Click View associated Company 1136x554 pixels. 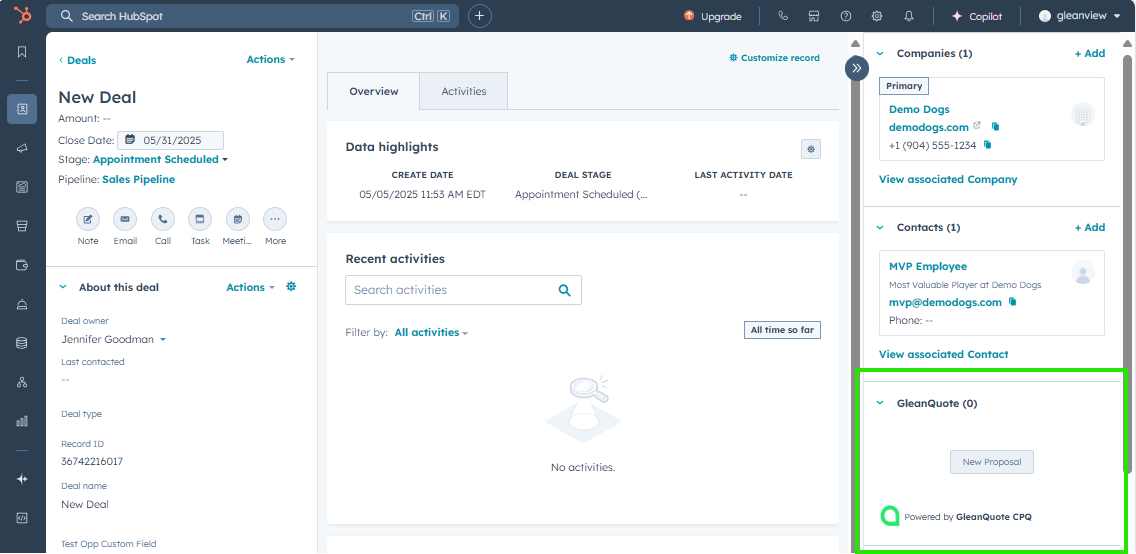tap(948, 179)
